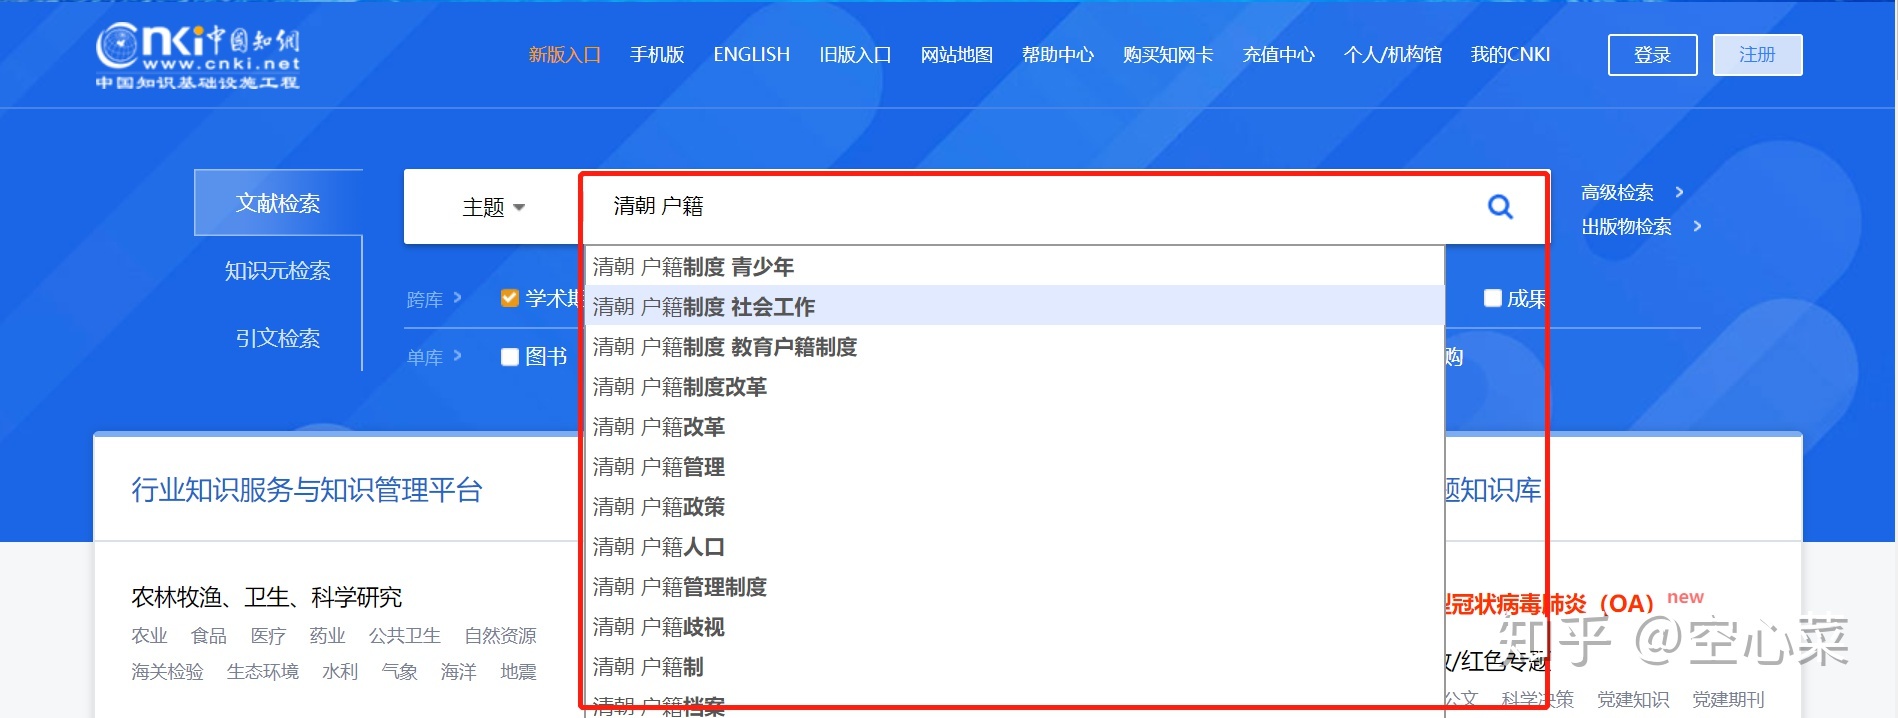Open 充值中心 link
Image resolution: width=1898 pixels, height=718 pixels.
pyautogui.click(x=1279, y=55)
